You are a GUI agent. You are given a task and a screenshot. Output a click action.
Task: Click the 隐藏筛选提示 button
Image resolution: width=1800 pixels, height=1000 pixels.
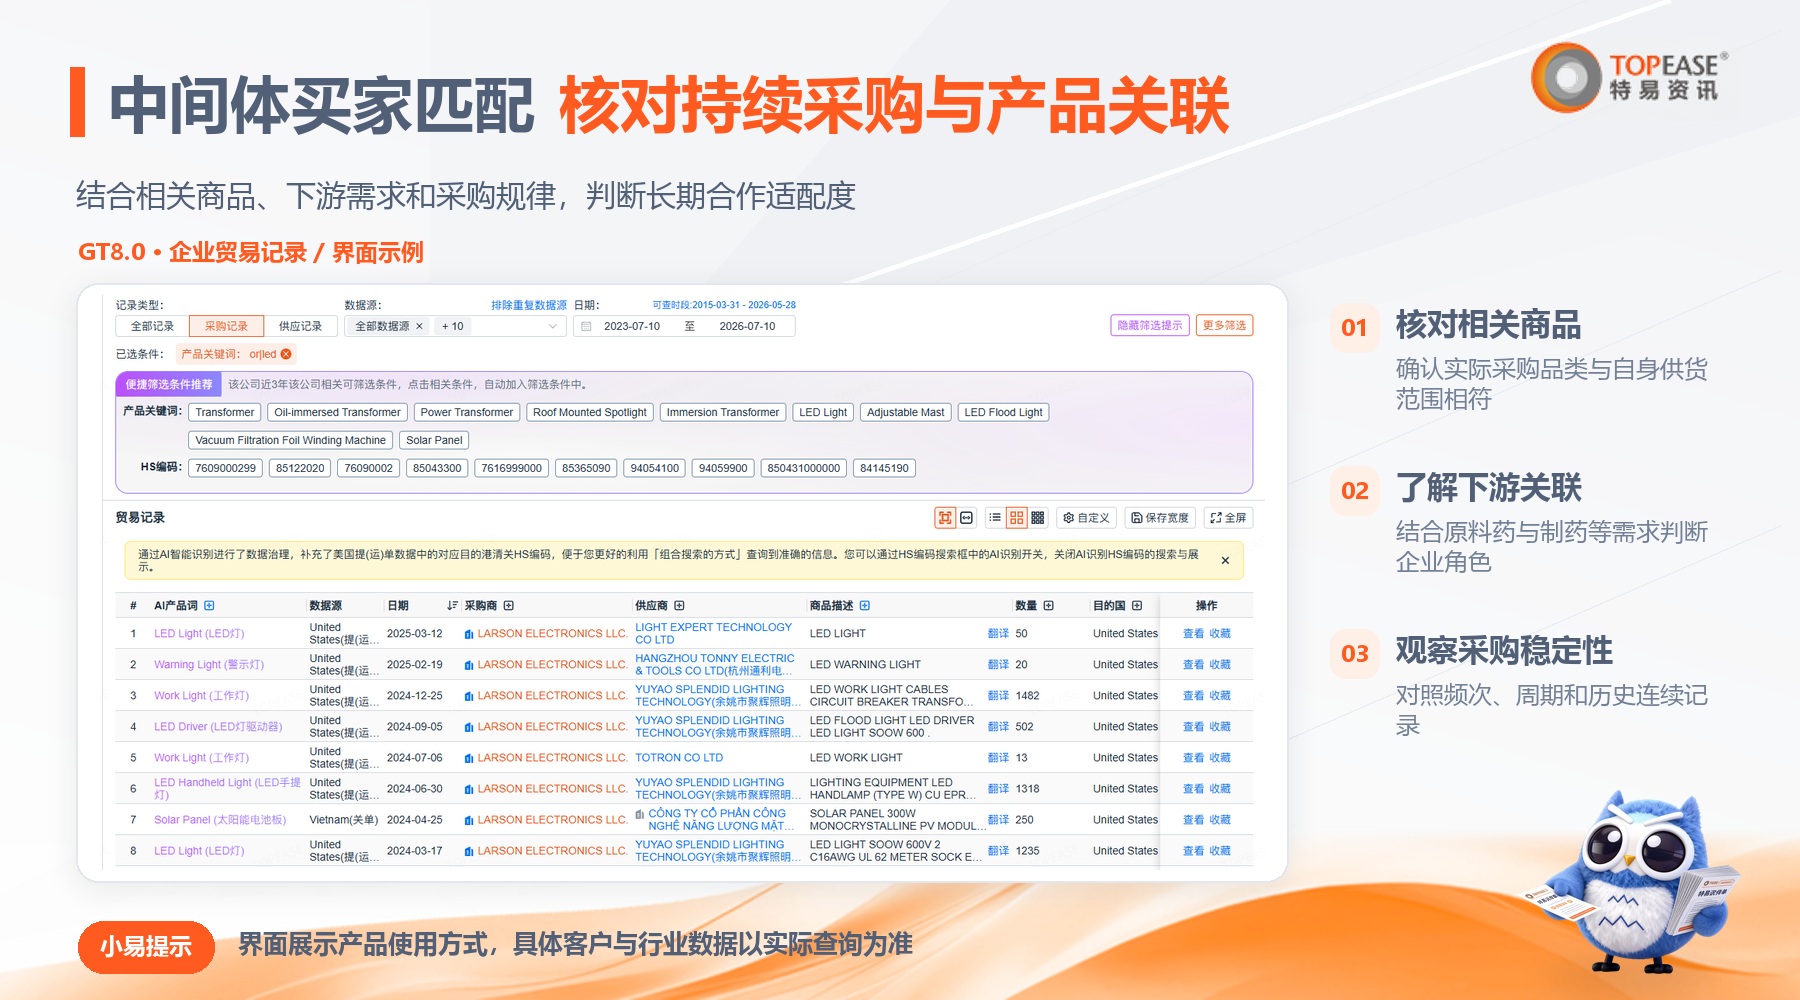coord(1150,325)
